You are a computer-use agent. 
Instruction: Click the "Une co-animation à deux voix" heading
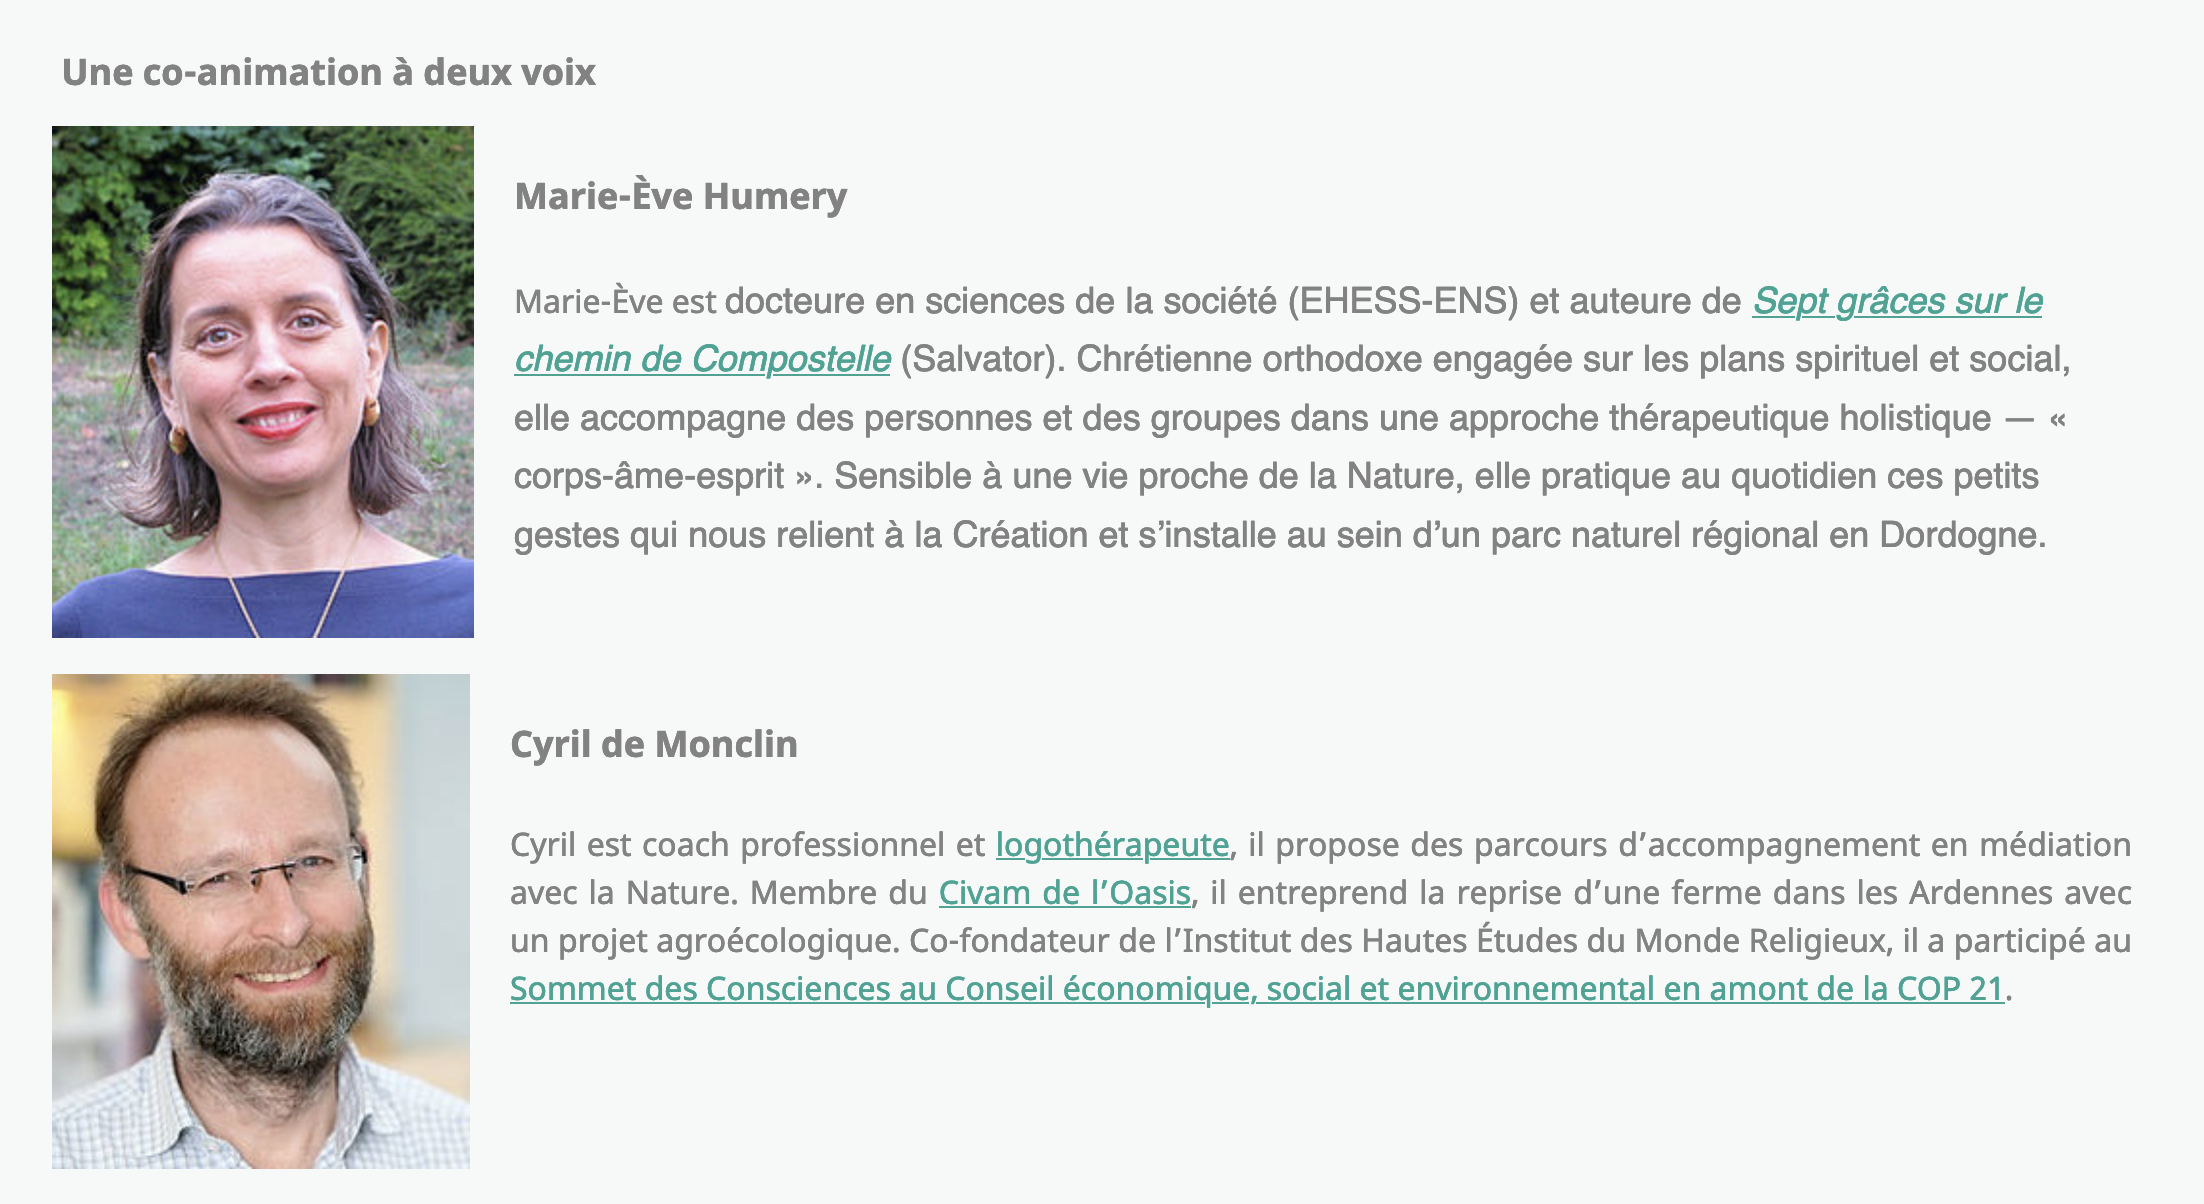tap(329, 73)
